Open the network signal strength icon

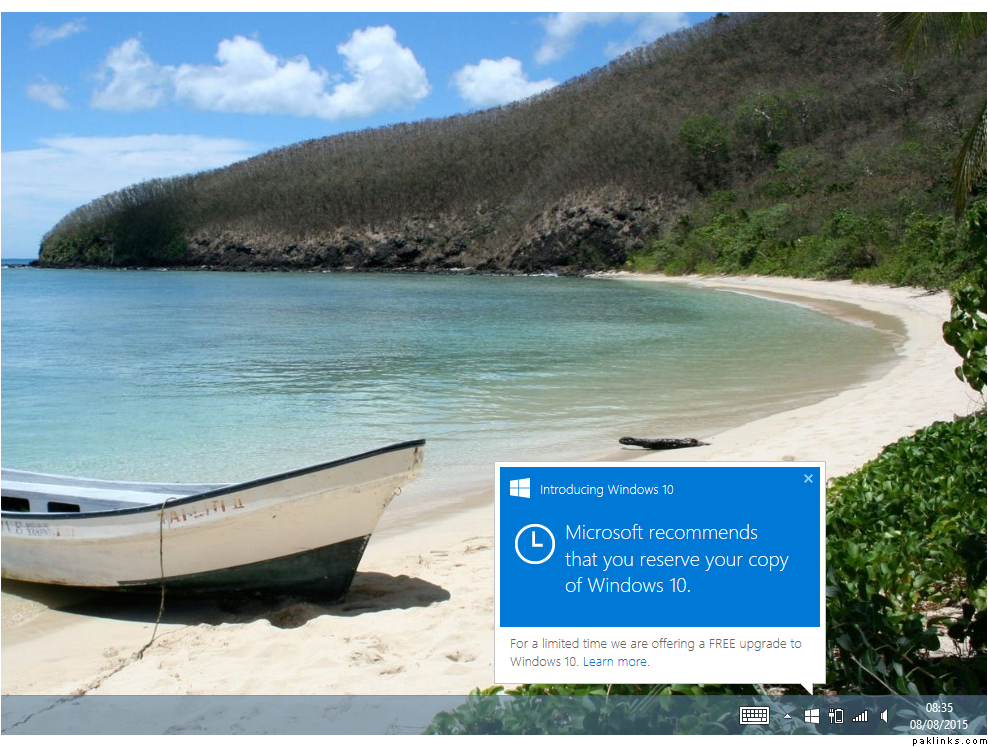[x=859, y=716]
